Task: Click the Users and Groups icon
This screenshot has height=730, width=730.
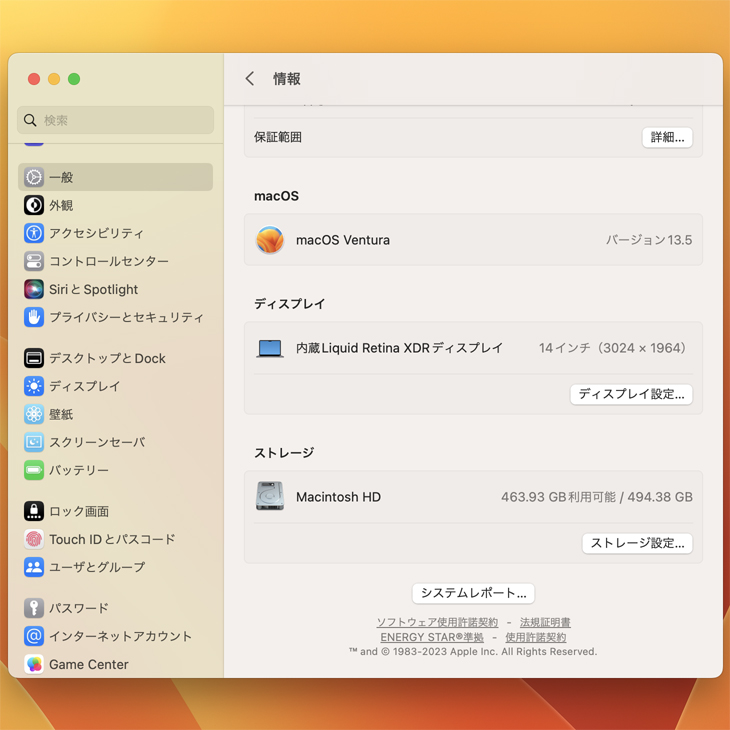Action: (34, 567)
